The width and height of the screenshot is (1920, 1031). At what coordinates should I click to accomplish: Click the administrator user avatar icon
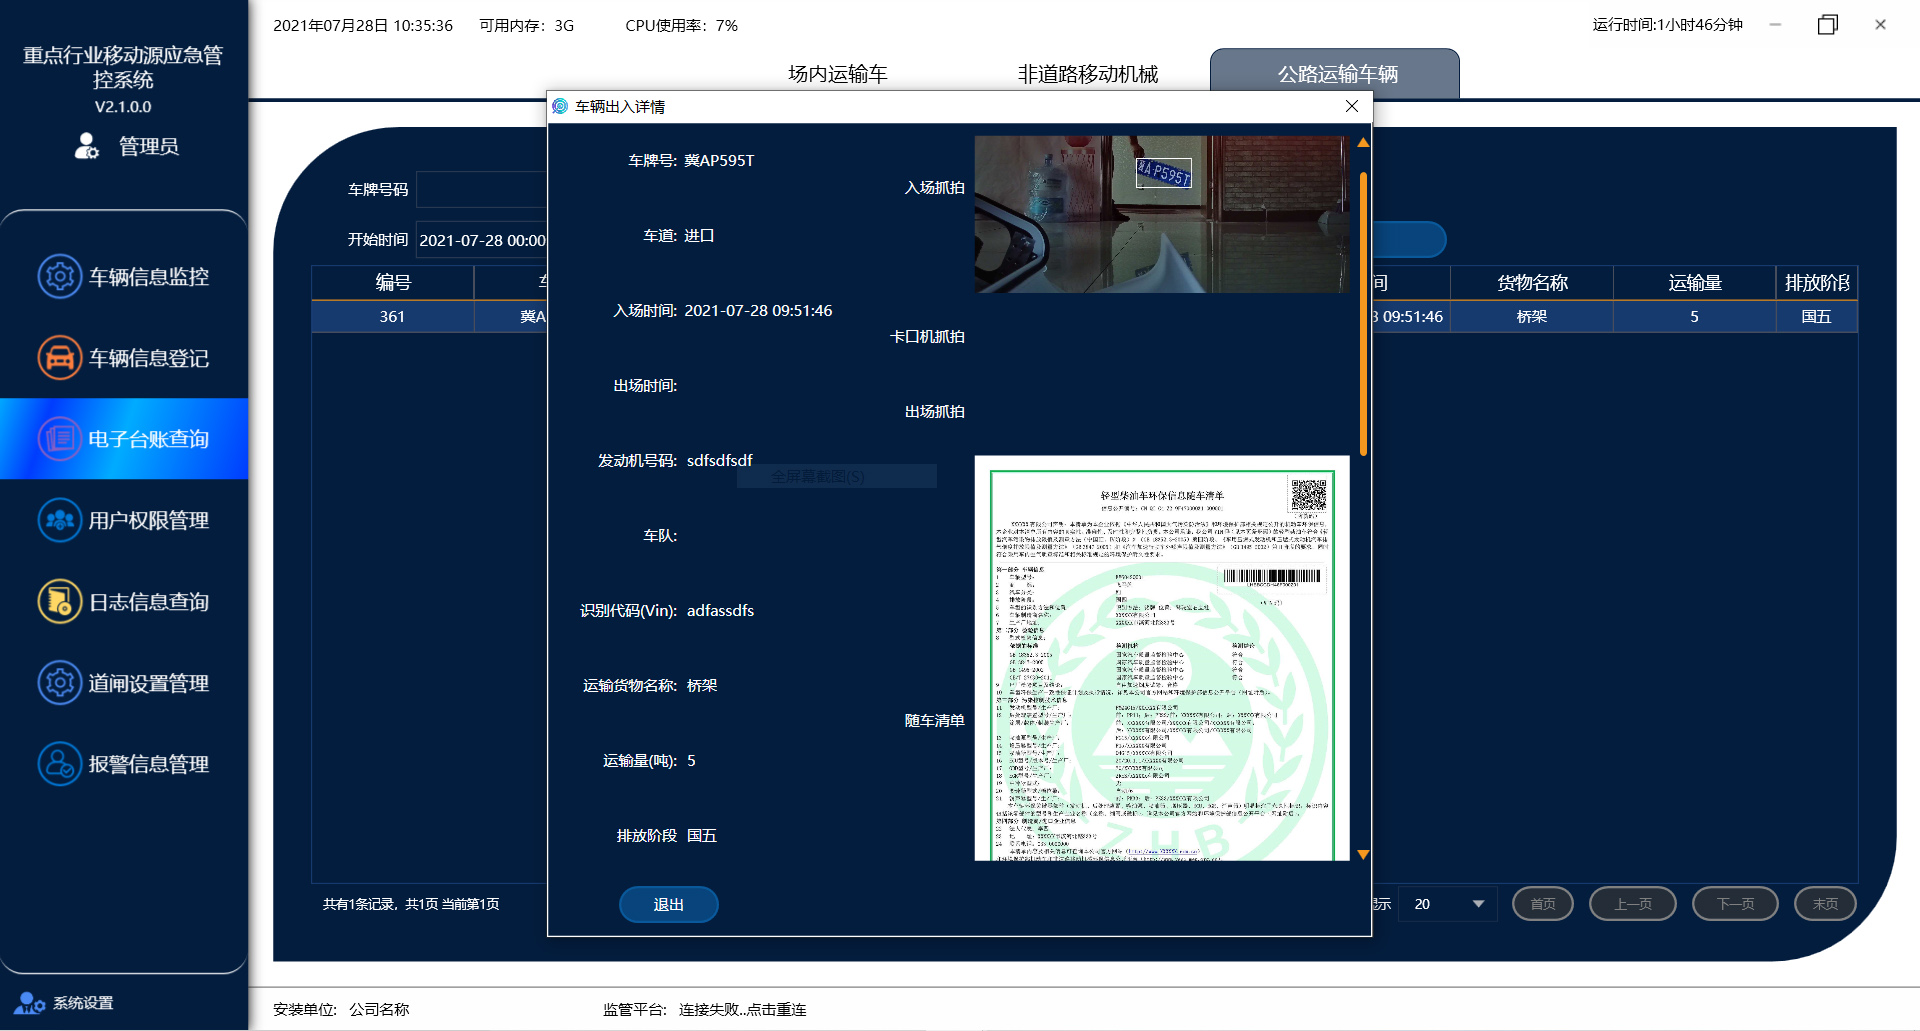pos(87,146)
